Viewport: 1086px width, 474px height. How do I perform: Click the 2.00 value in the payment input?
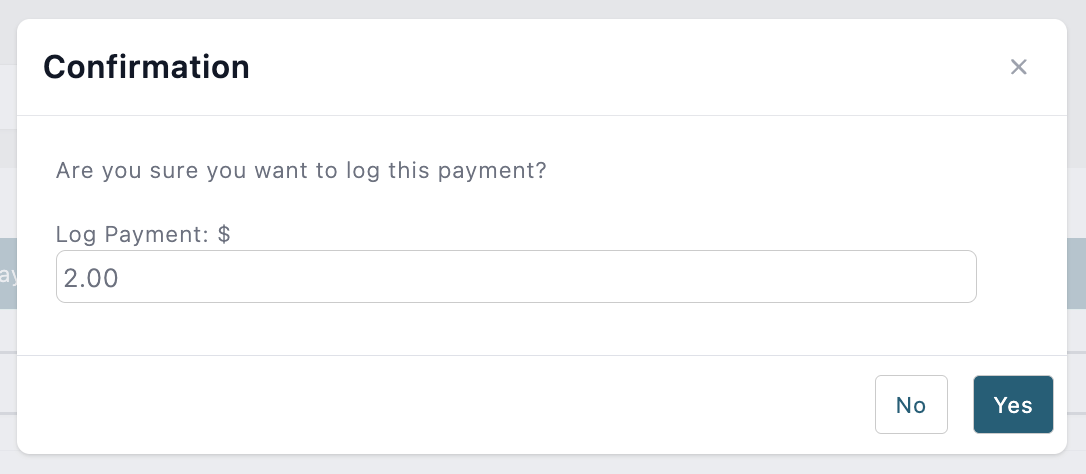click(x=91, y=278)
